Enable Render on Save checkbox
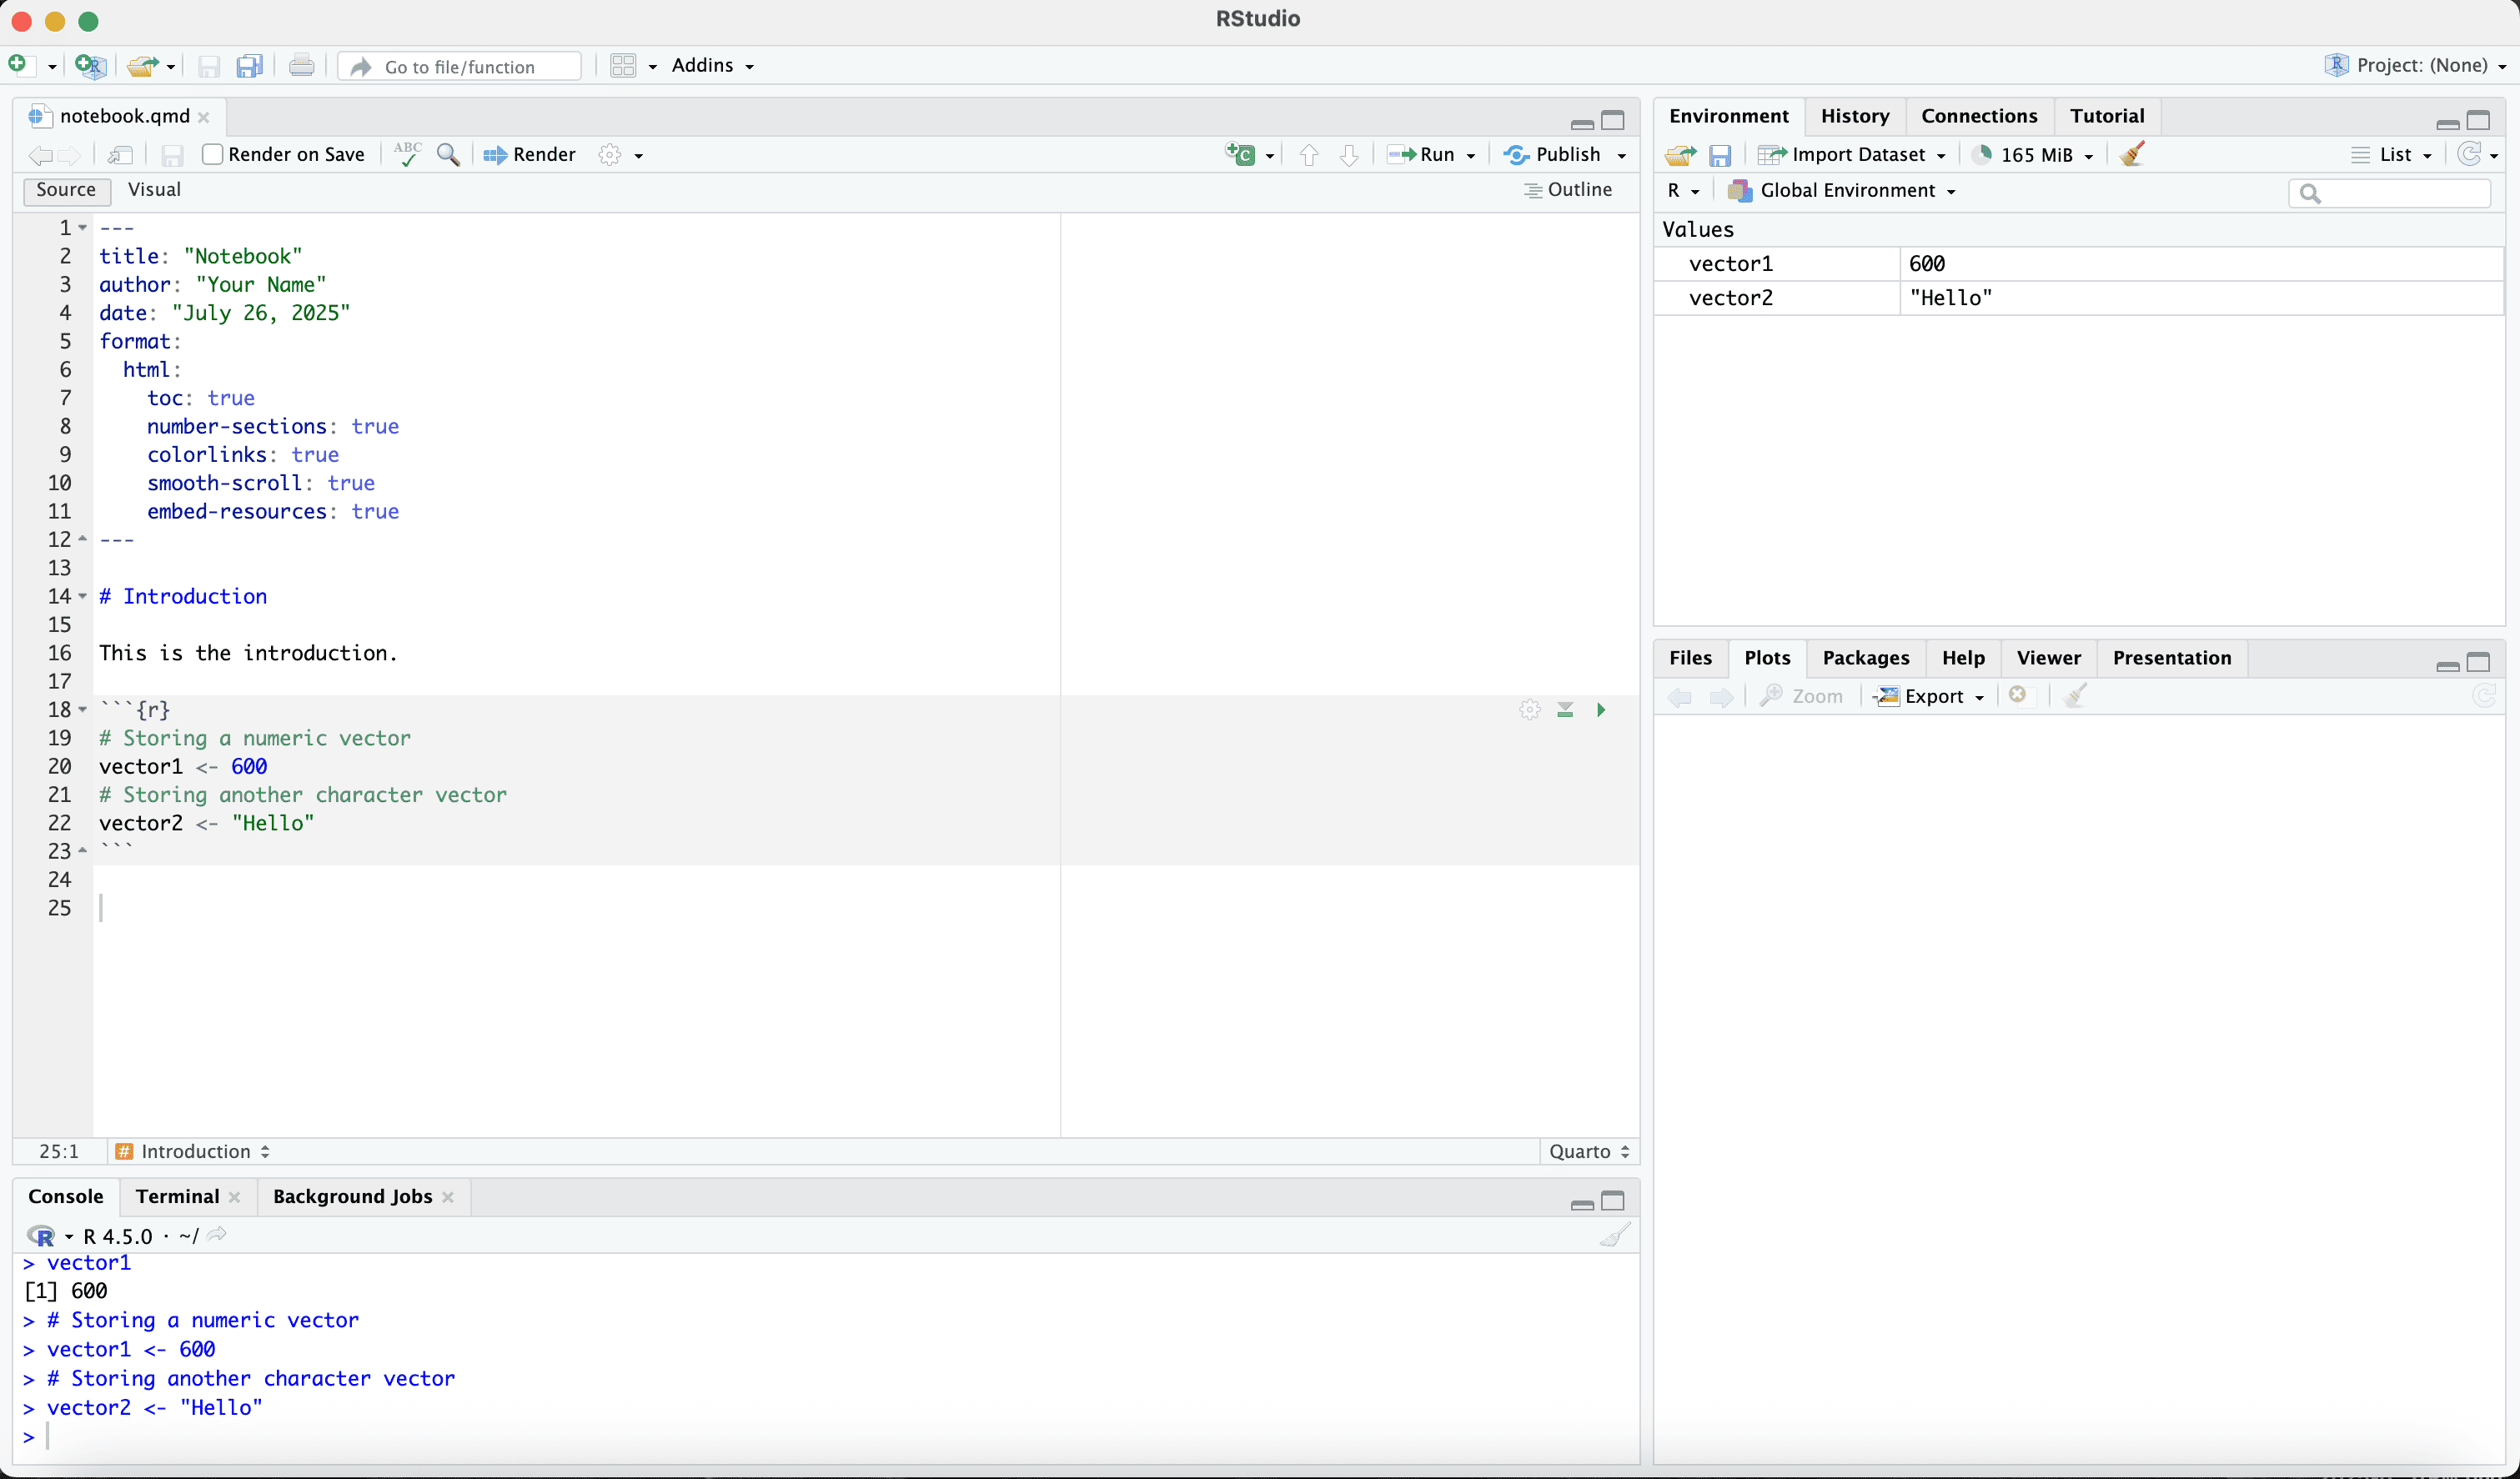2520x1479 pixels. click(x=212, y=154)
